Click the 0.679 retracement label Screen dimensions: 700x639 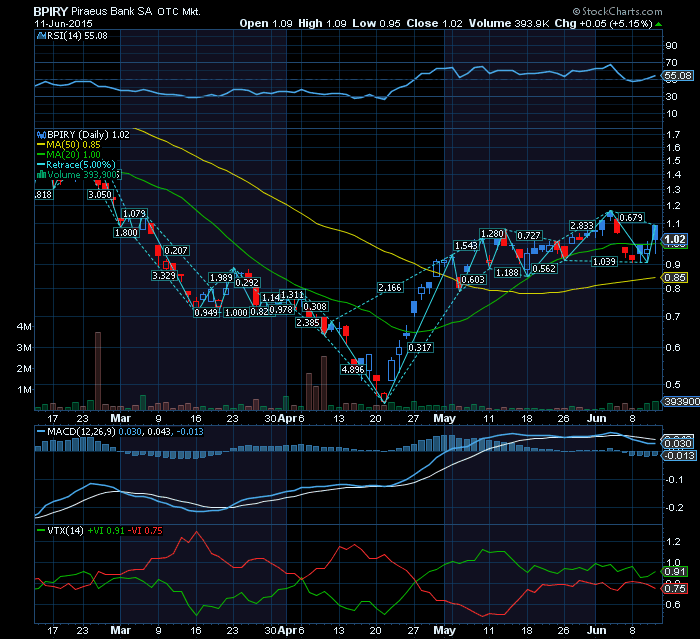pos(631,217)
